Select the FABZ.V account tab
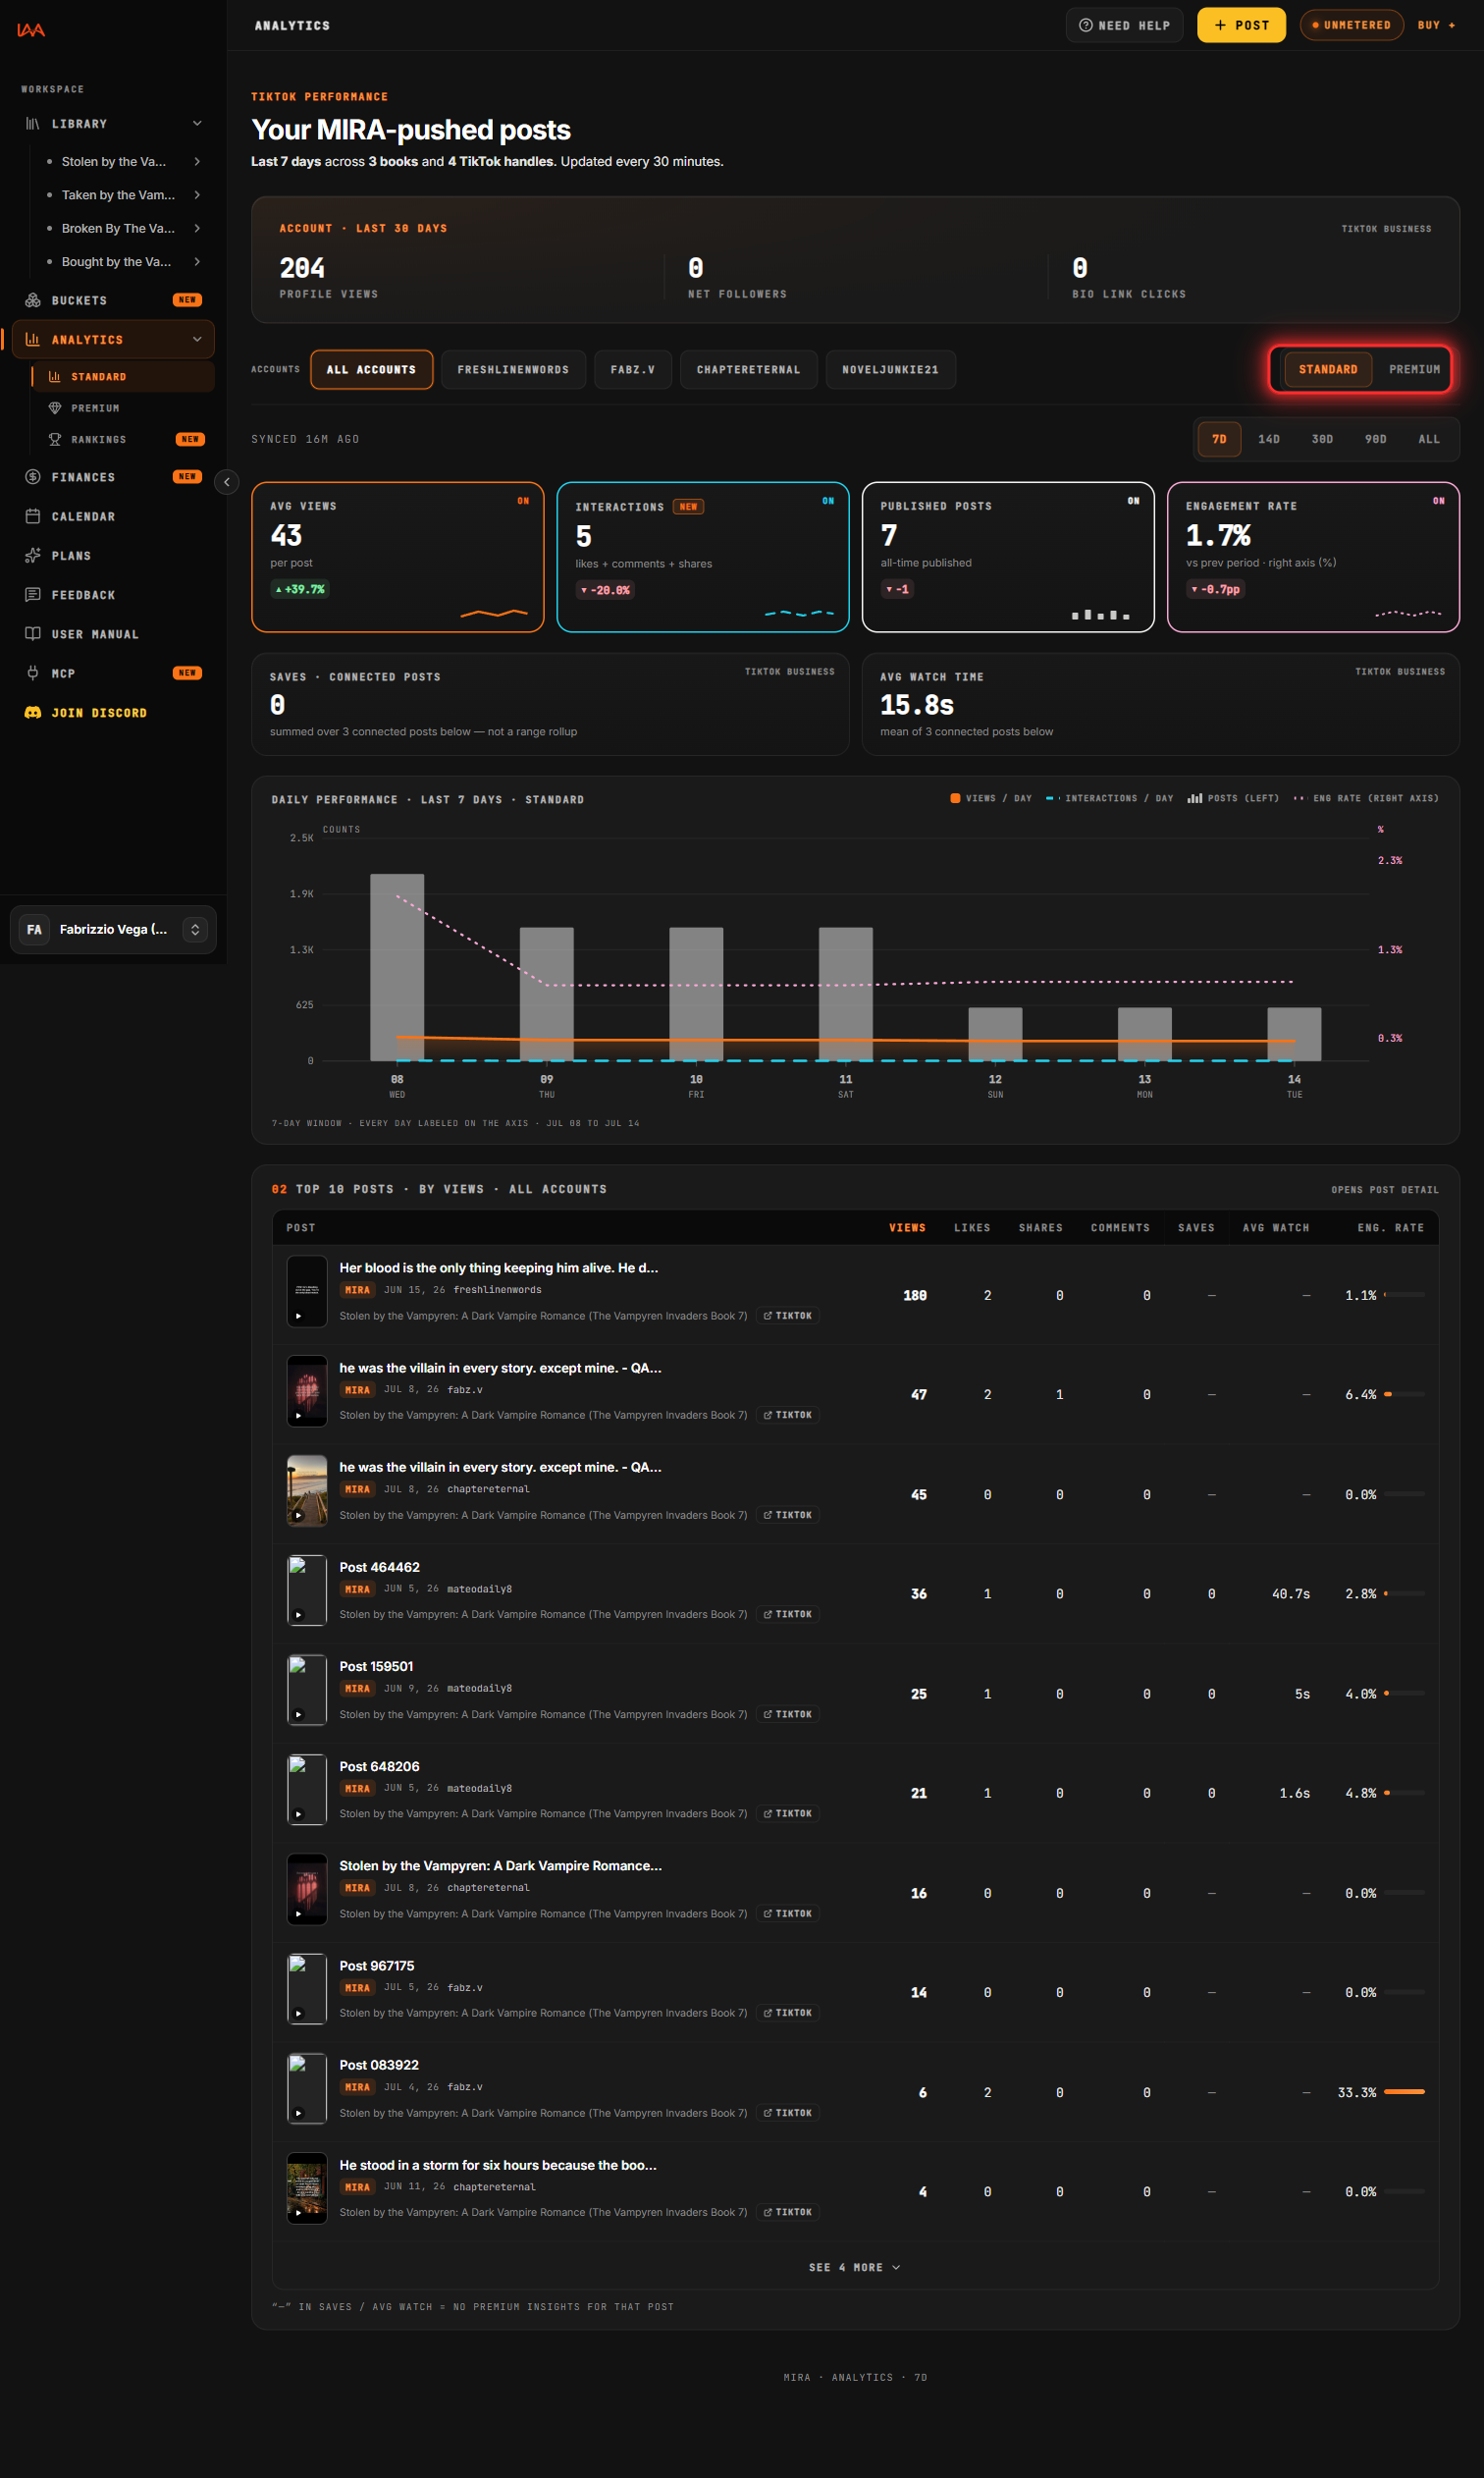This screenshot has height=2478, width=1484. 633,369
